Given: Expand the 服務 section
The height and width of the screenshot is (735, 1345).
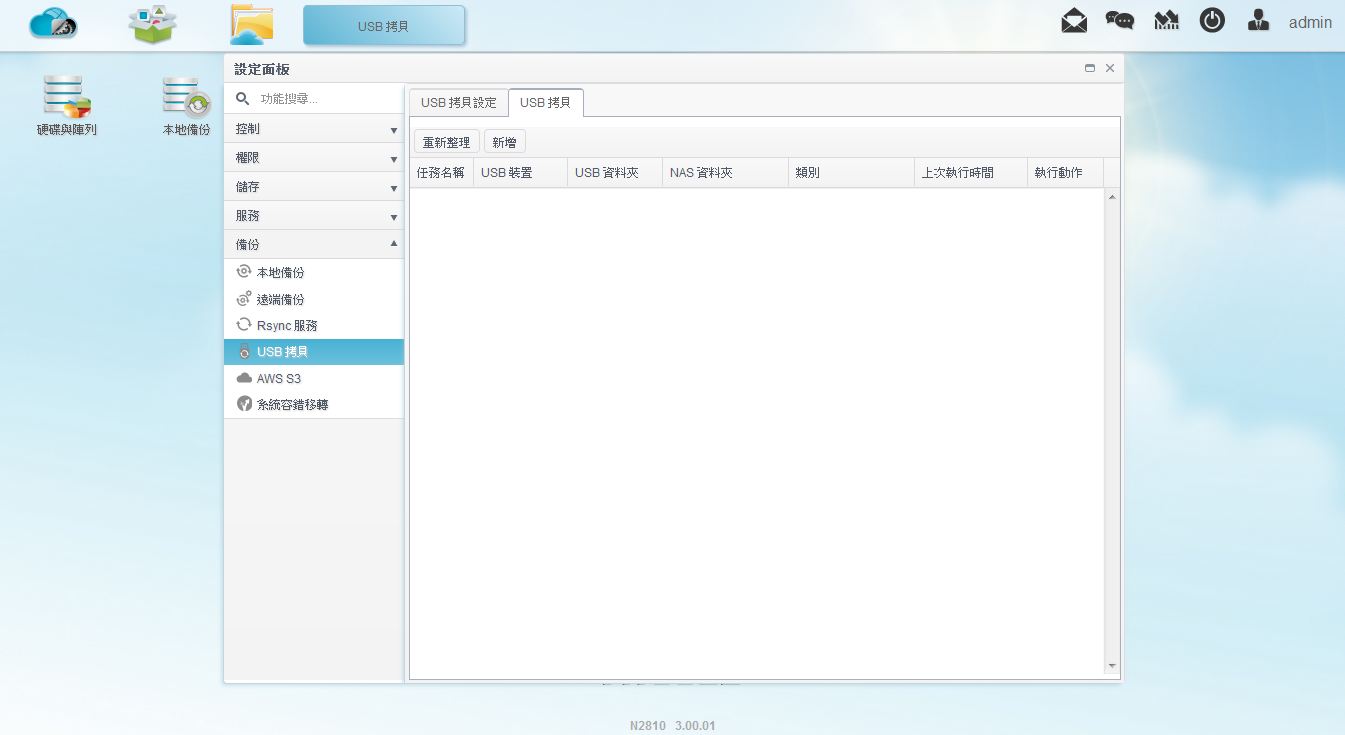Looking at the screenshot, I should tap(314, 216).
